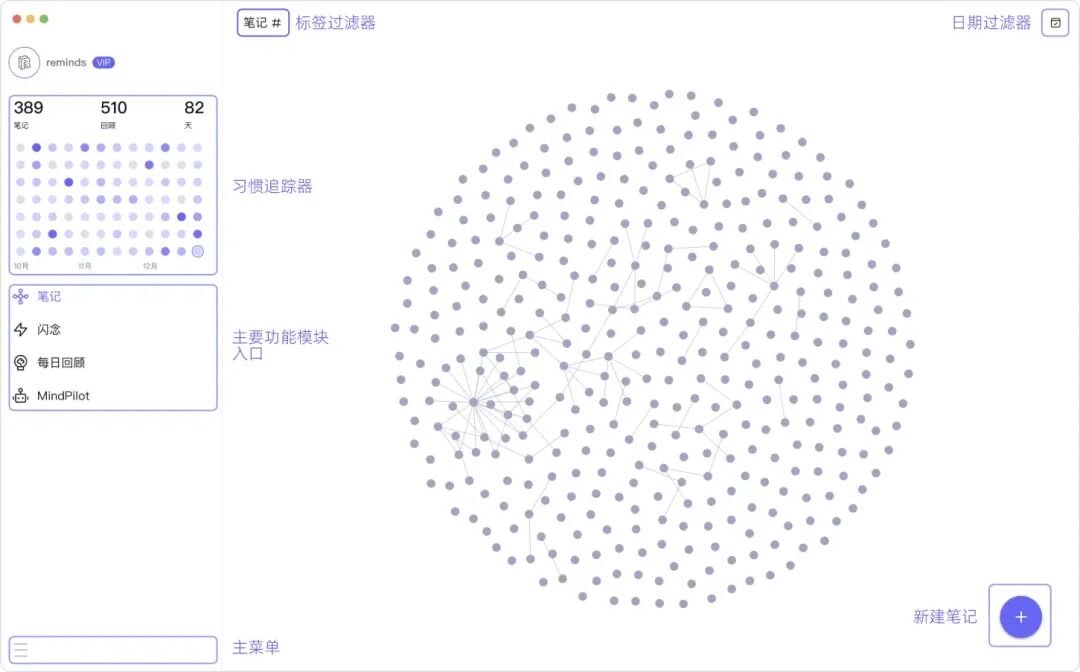Screen dimensions: 1080x672
Task: Toggle the VIP badge next to reminds
Action: [103, 62]
